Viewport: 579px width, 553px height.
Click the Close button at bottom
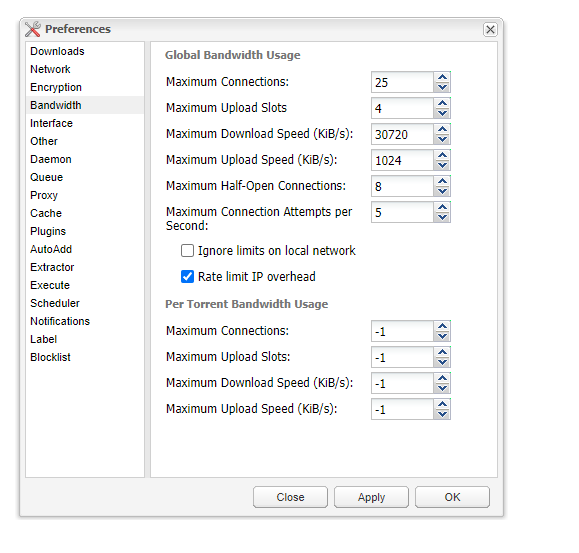pos(290,497)
